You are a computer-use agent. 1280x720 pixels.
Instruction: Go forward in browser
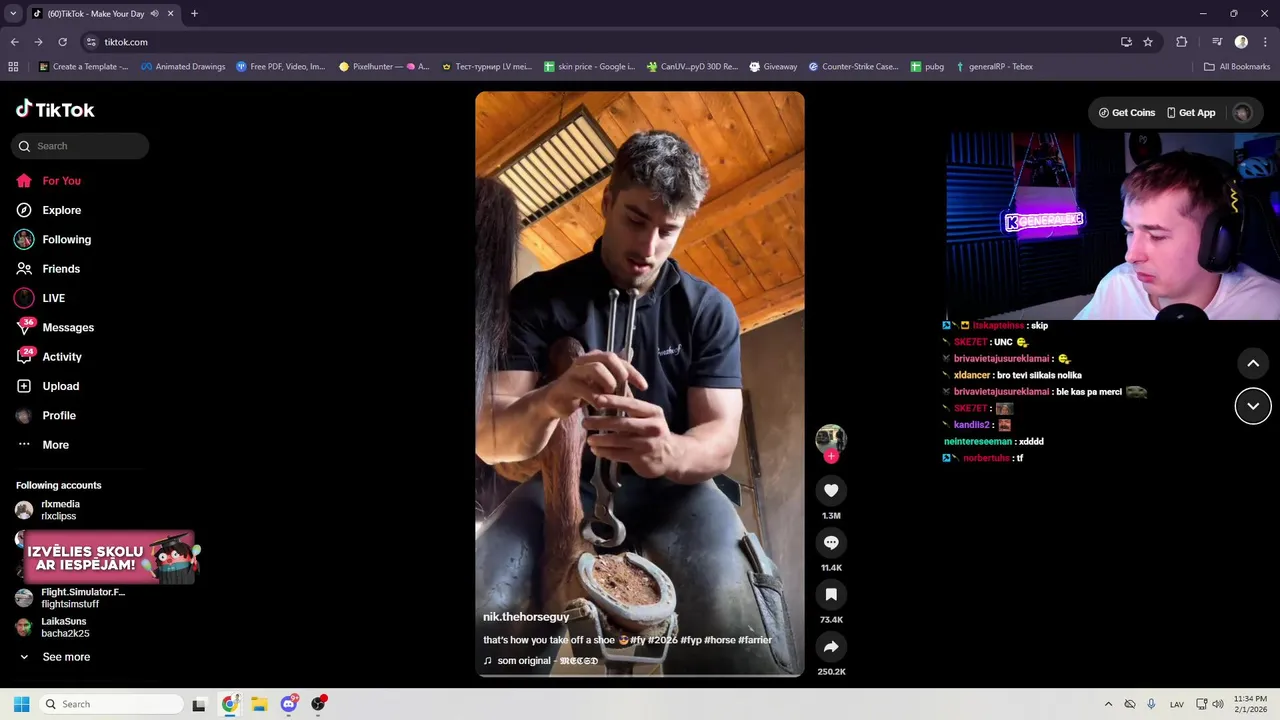[x=38, y=42]
